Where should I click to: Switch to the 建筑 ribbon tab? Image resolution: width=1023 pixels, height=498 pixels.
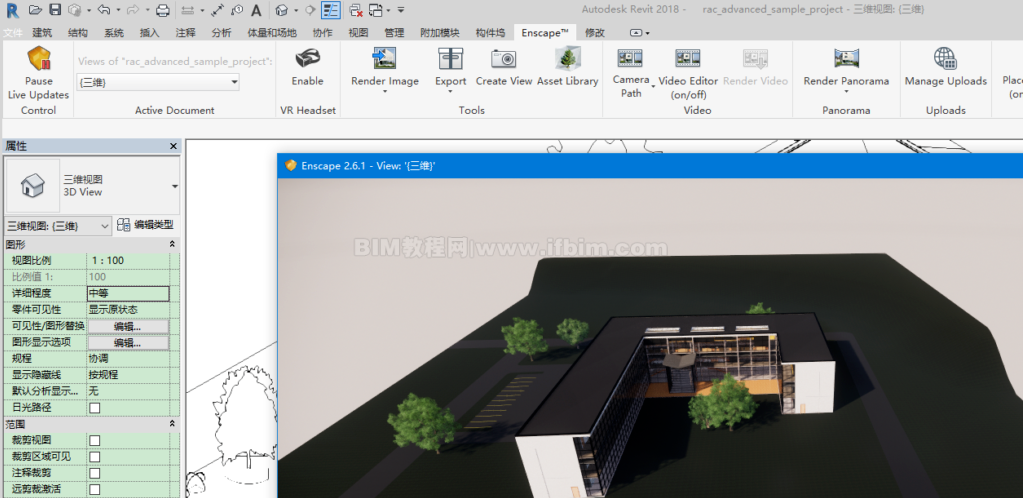click(42, 33)
